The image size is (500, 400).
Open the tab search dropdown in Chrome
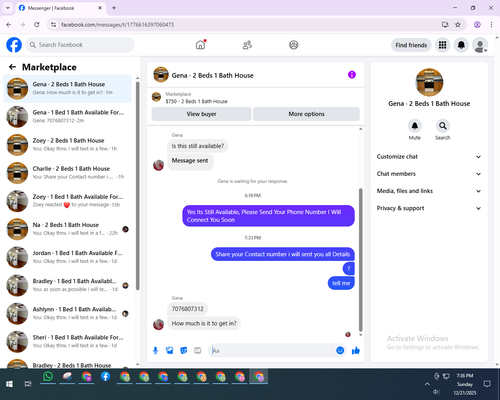8,8
